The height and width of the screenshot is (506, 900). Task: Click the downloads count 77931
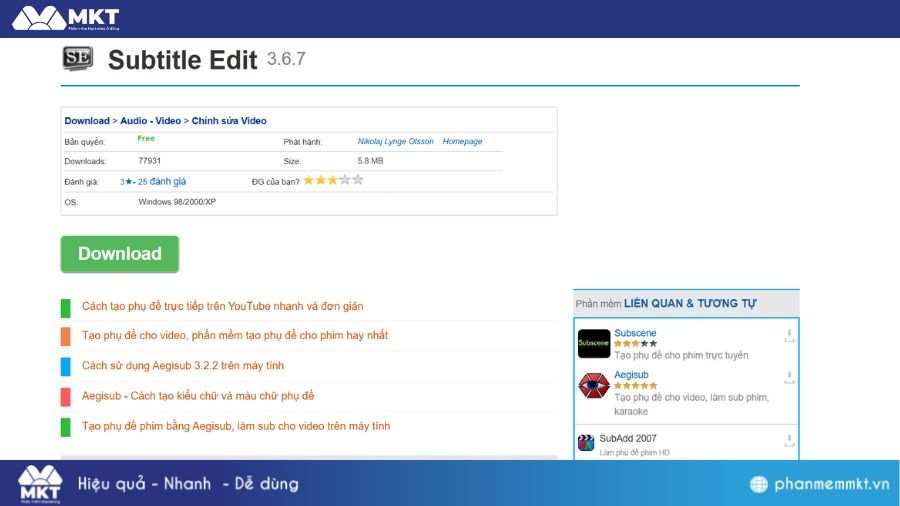point(149,161)
